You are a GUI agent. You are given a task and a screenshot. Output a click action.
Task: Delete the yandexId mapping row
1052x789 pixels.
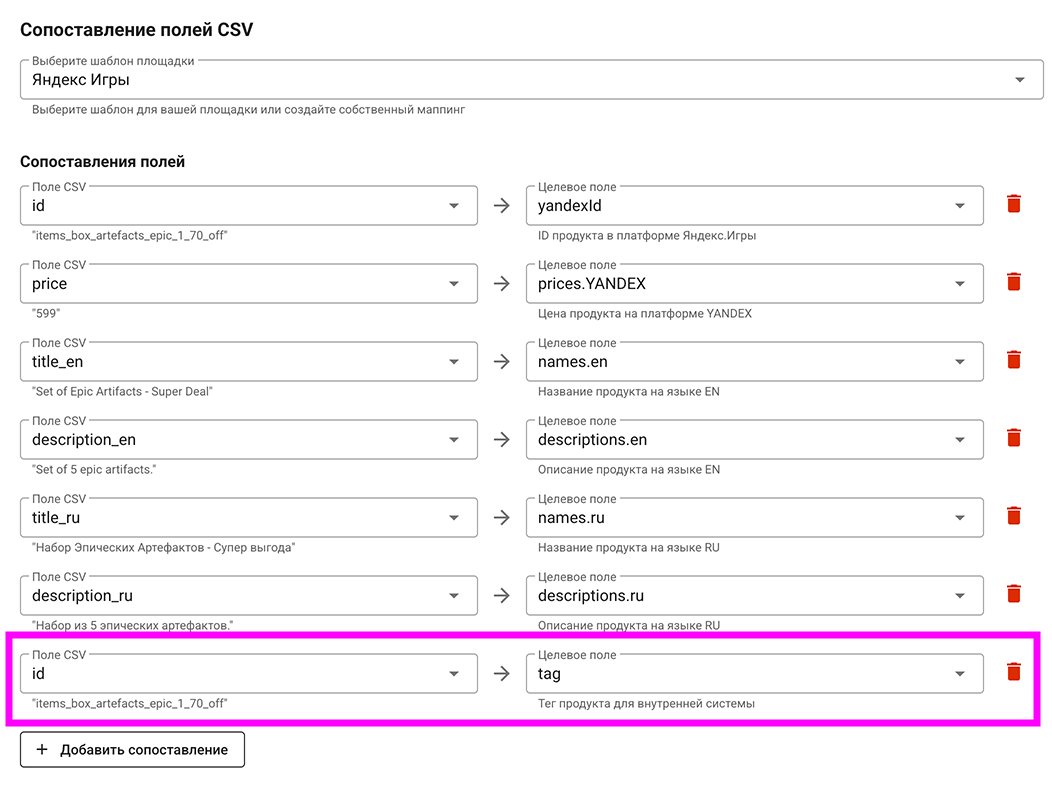pos(1013,205)
